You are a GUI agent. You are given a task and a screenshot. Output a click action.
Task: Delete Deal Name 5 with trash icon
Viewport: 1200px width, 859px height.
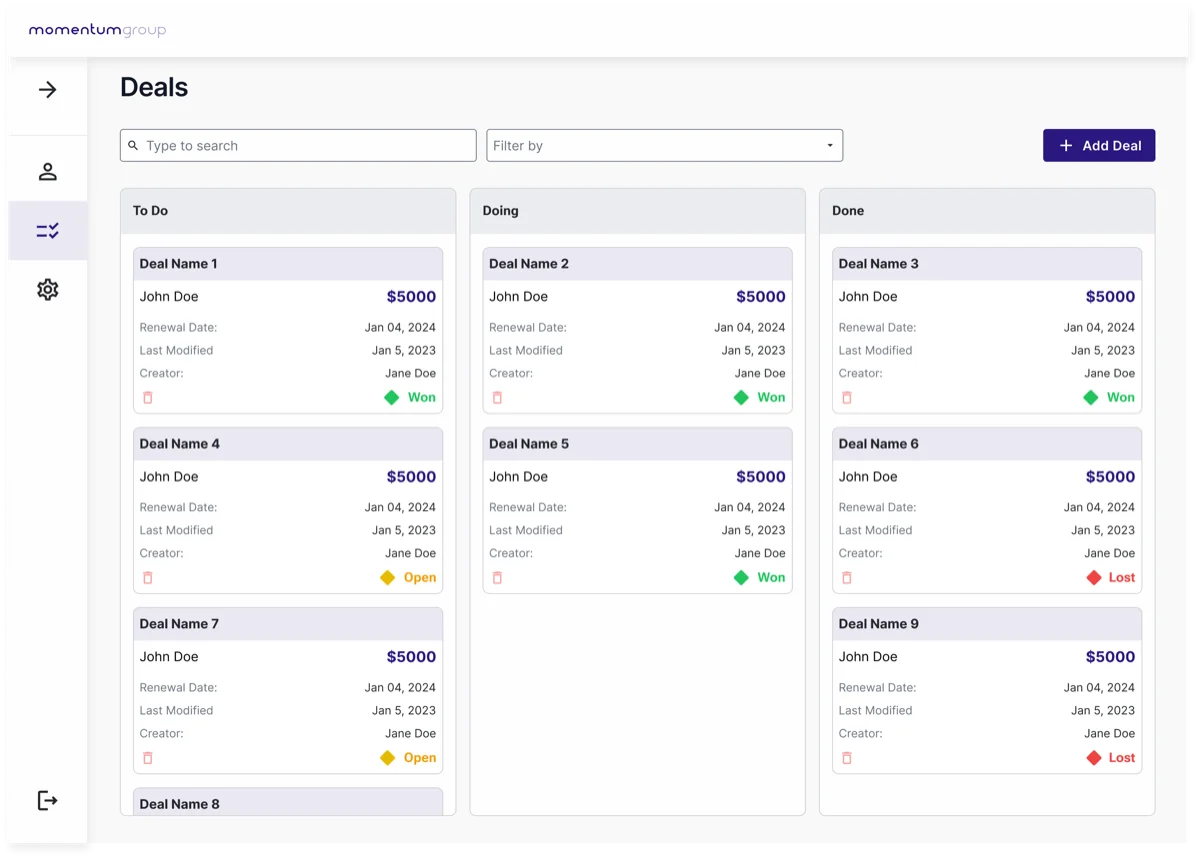pos(497,578)
